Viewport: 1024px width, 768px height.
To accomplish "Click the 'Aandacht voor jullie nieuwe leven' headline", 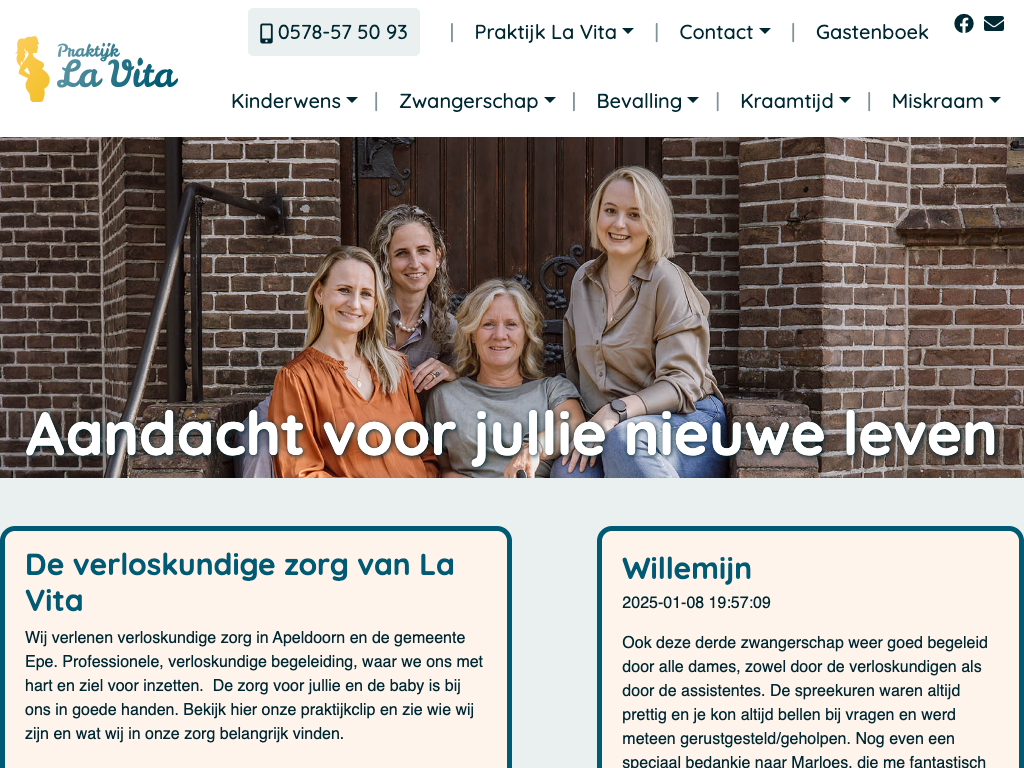I will 511,435.
